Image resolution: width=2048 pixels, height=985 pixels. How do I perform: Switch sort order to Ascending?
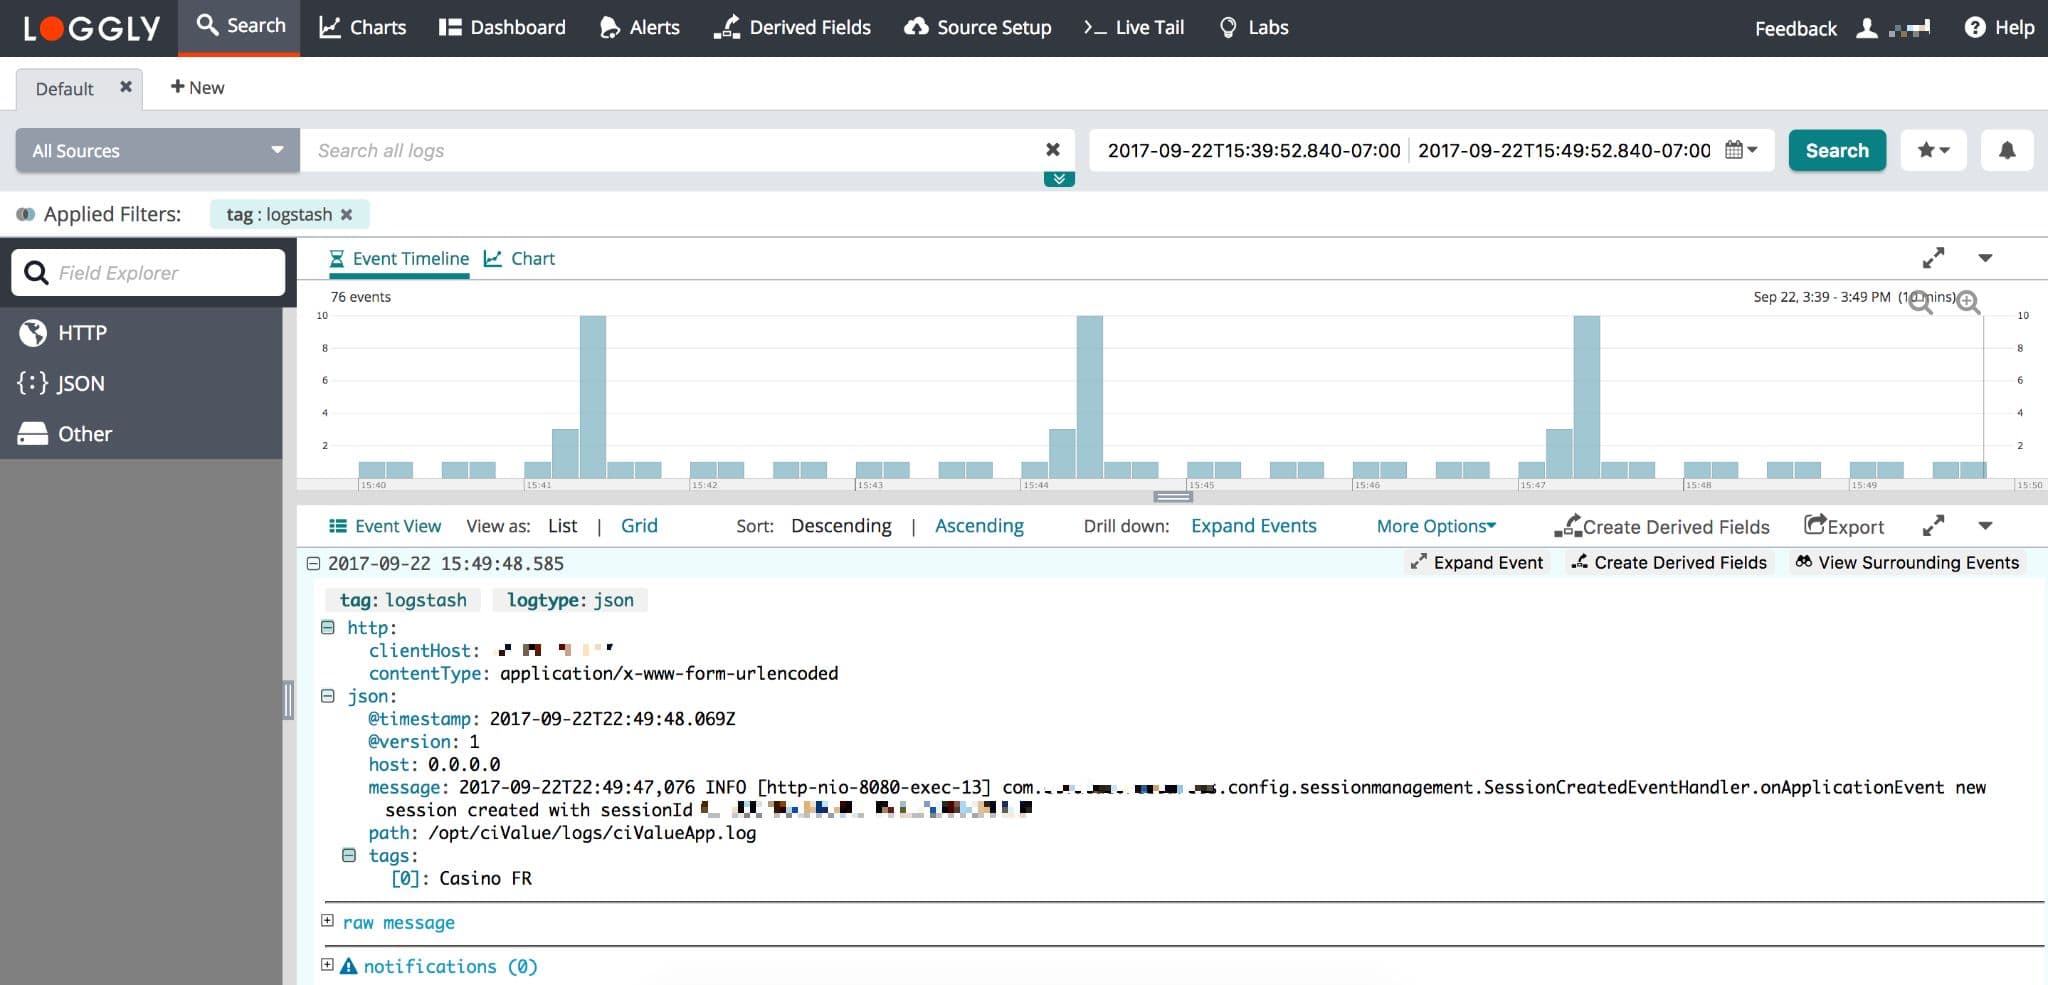coord(980,526)
